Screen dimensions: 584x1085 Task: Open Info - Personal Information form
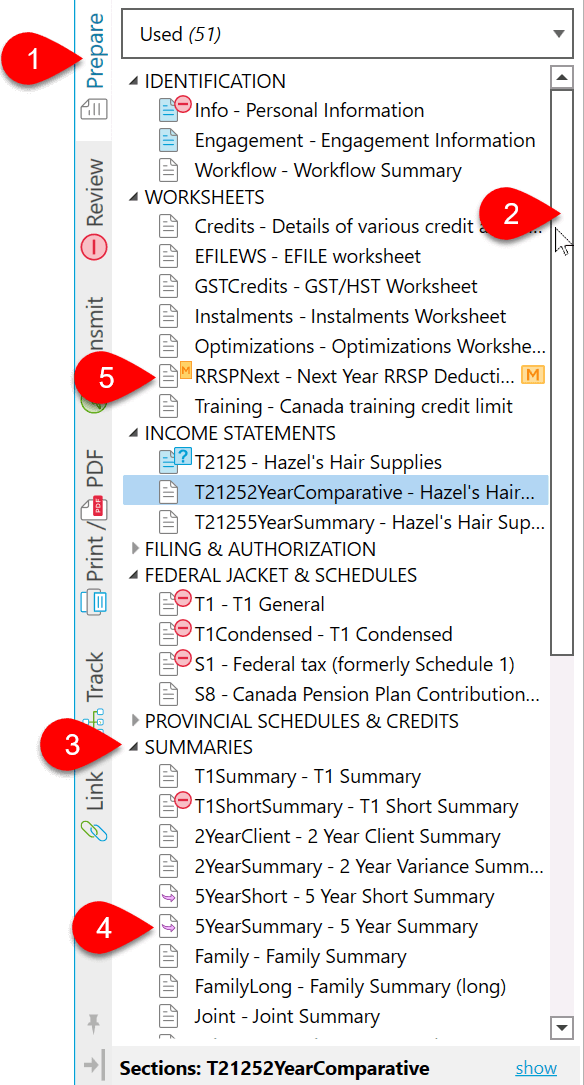(x=309, y=111)
